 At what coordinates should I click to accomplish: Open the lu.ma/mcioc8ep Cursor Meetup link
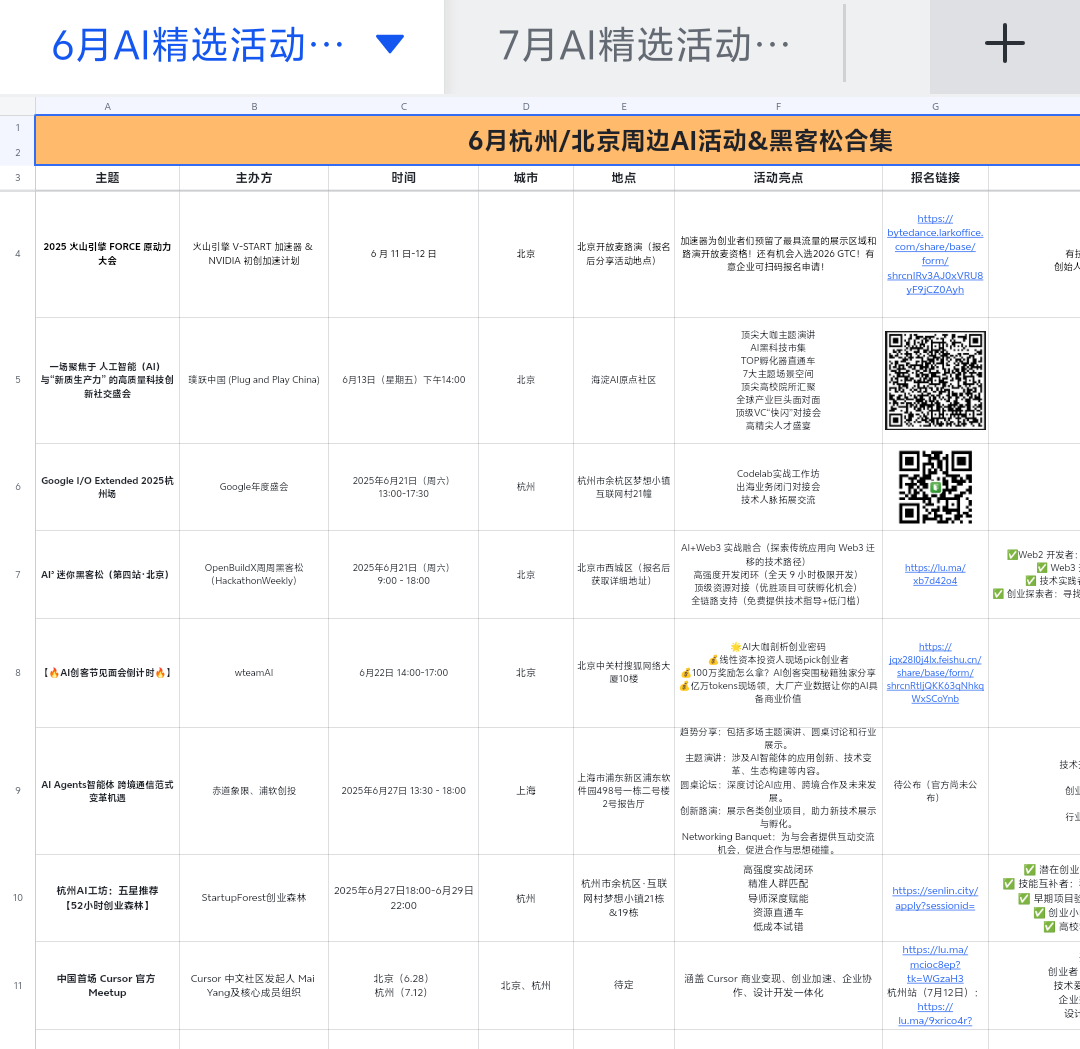click(935, 964)
